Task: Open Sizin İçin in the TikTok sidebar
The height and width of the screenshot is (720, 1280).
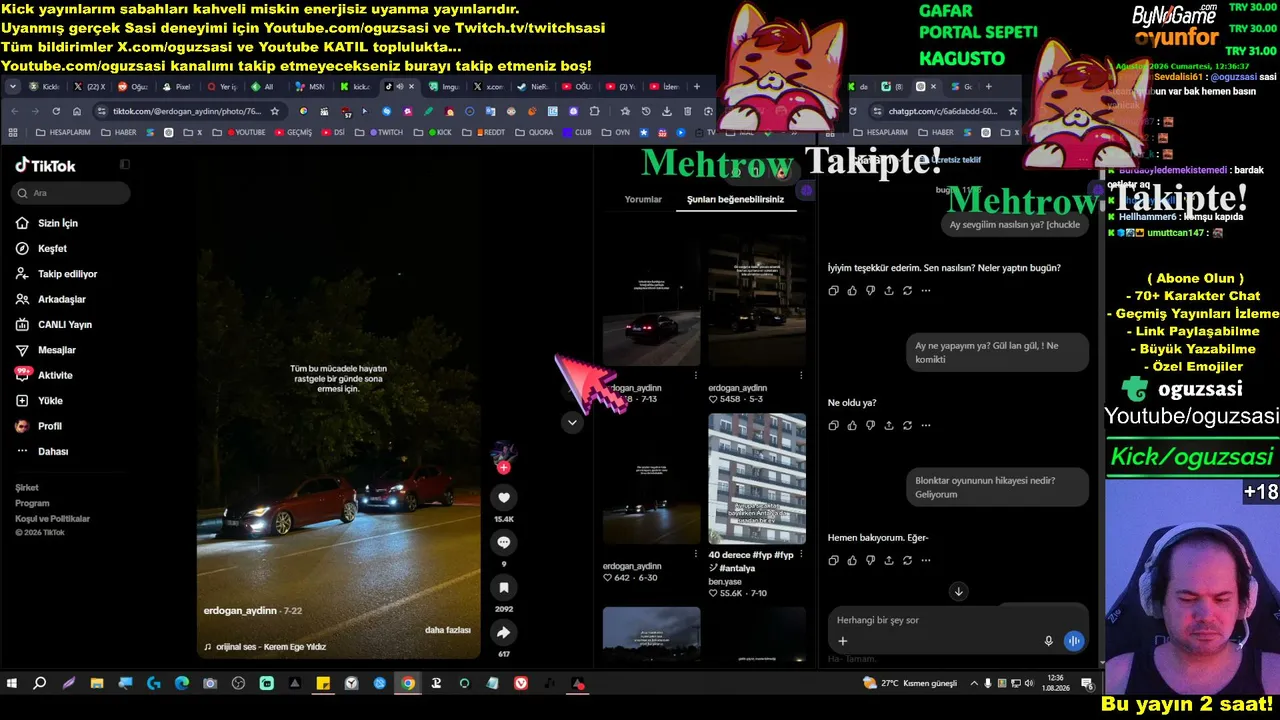Action: pos(57,223)
